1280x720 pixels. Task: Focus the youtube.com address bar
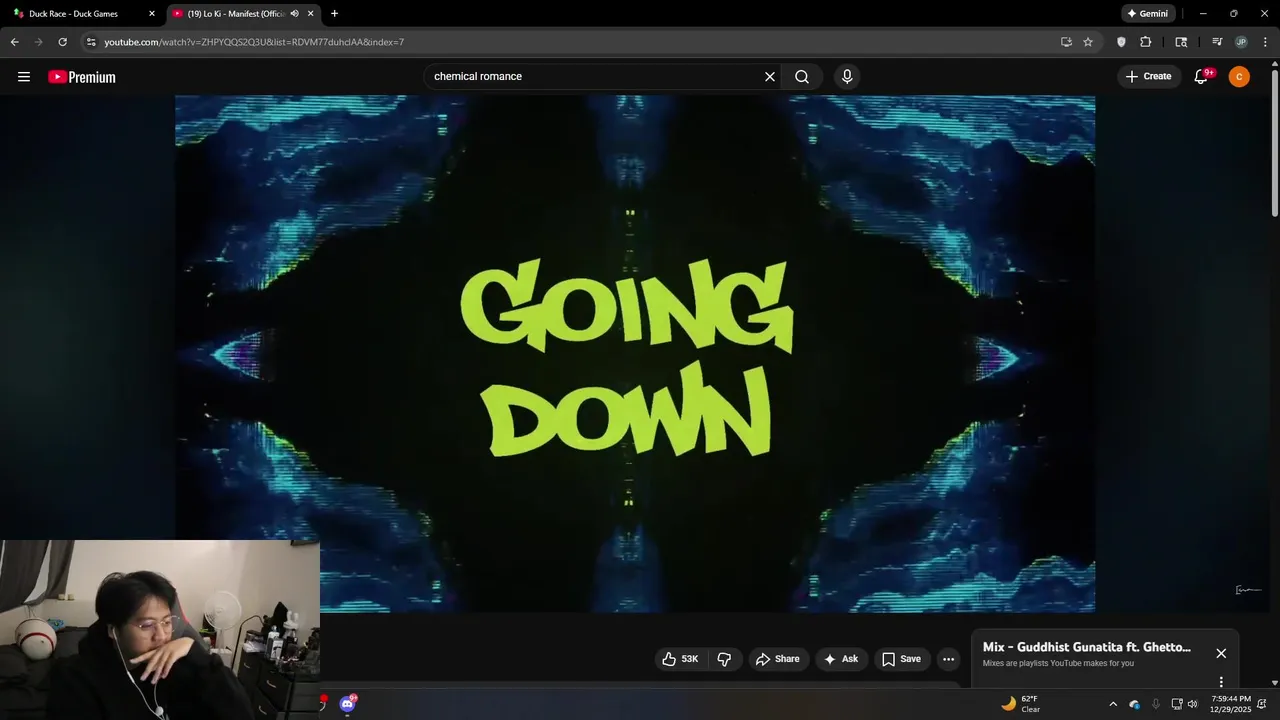point(580,42)
